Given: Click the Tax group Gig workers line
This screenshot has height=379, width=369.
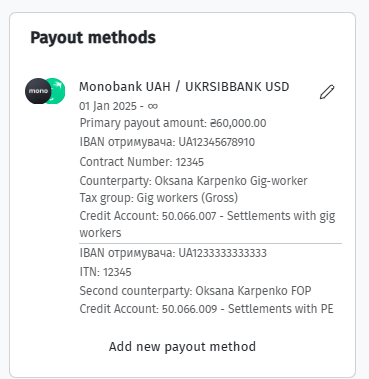Looking at the screenshot, I should [159, 198].
